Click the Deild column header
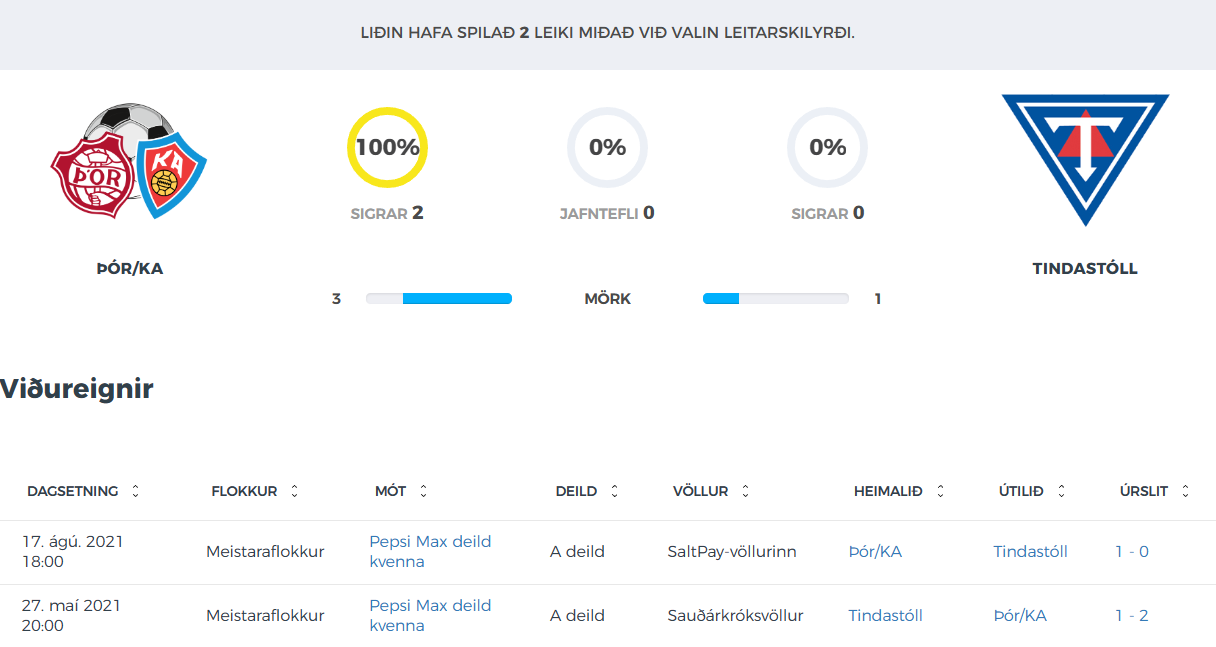1216x647 pixels. (x=576, y=491)
